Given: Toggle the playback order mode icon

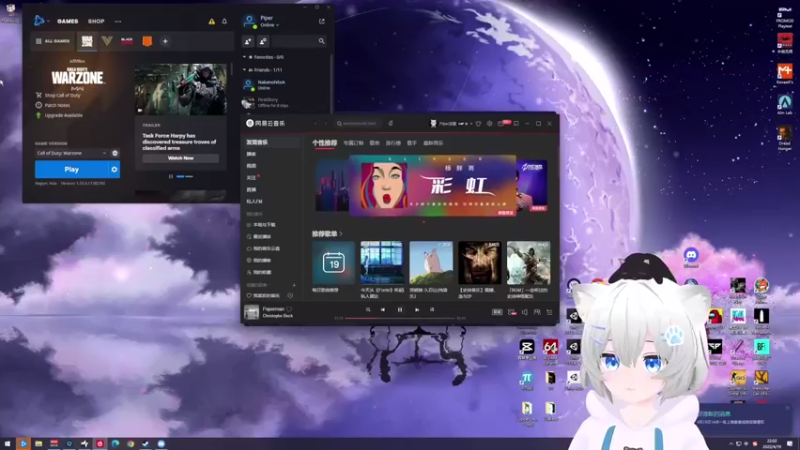Looking at the screenshot, I should (x=368, y=310).
